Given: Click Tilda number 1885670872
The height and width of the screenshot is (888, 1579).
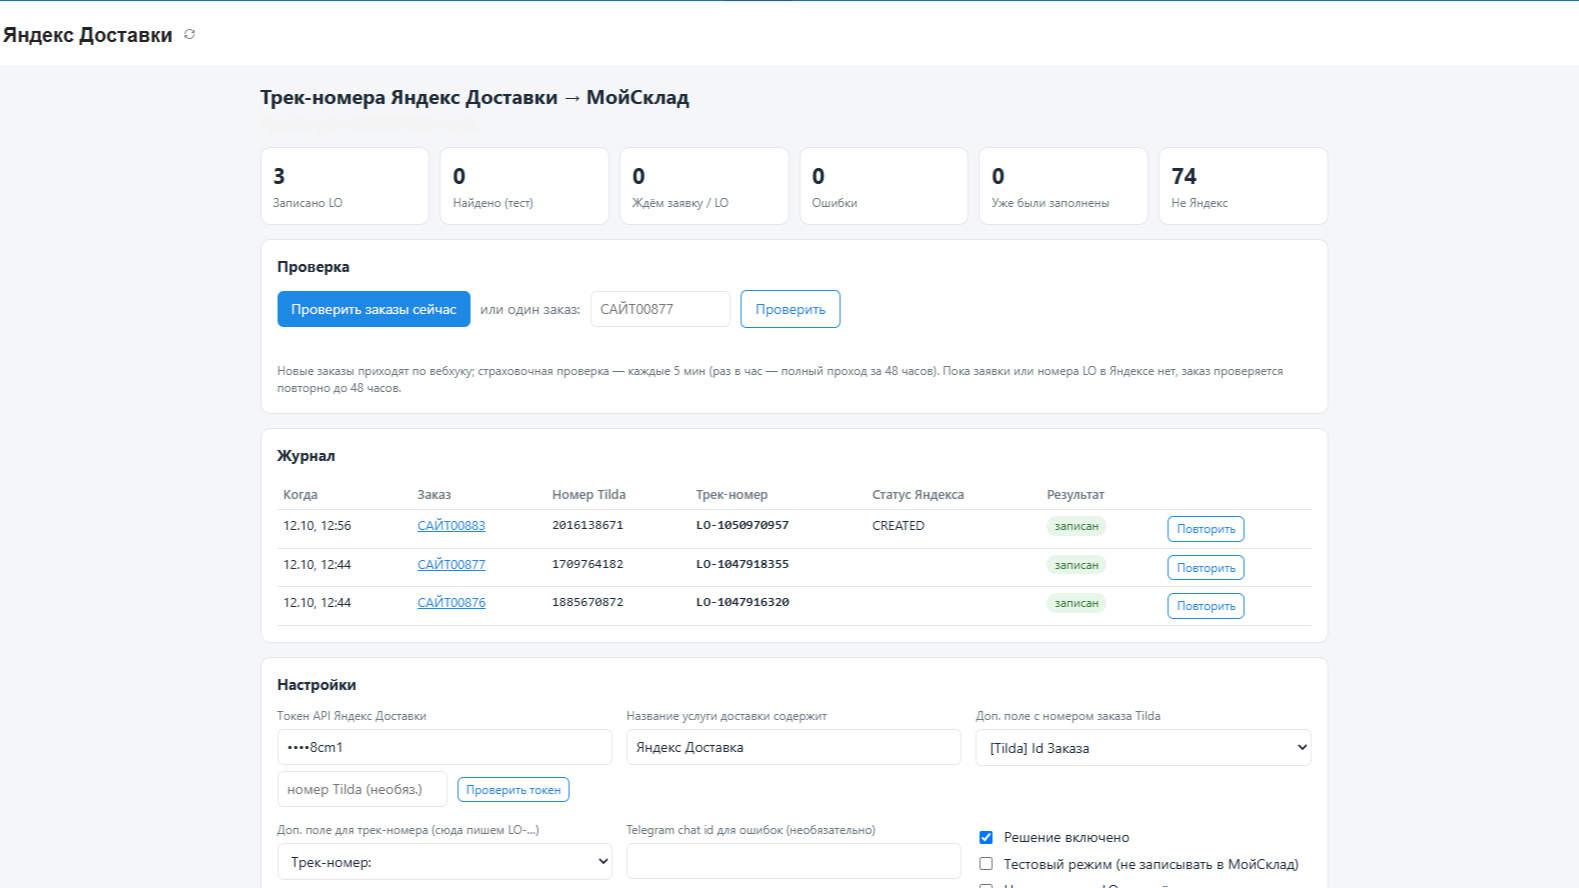Looking at the screenshot, I should 587,602.
